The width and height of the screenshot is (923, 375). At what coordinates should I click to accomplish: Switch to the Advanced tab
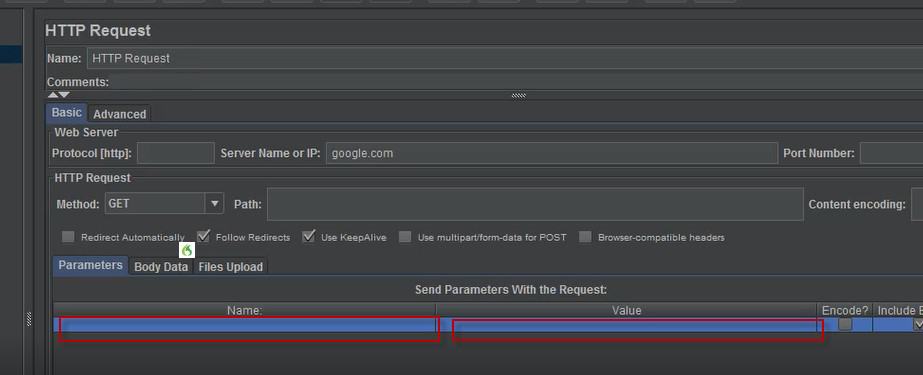tap(119, 114)
